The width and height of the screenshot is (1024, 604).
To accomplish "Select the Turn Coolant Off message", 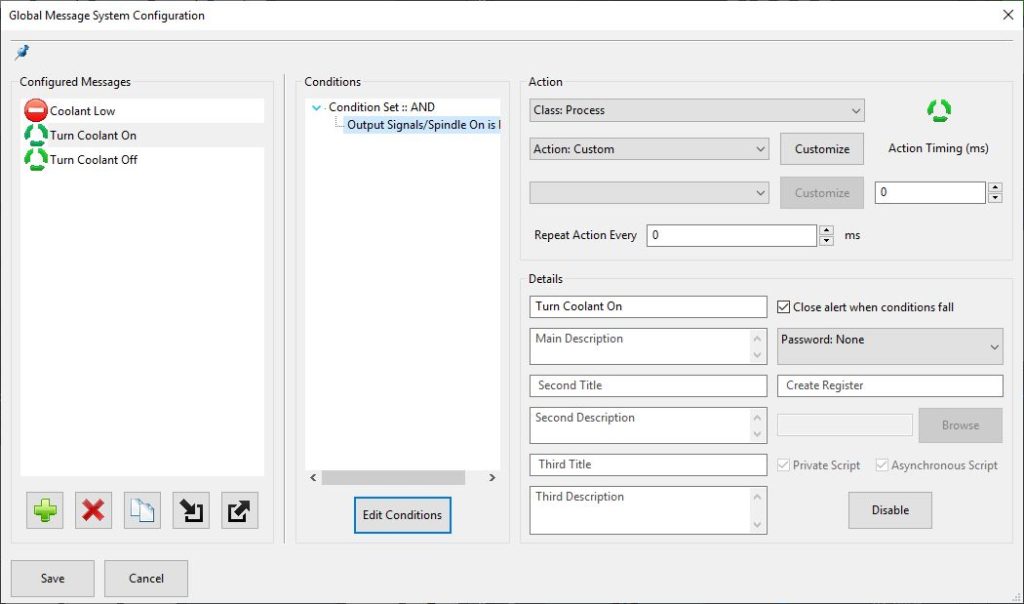I will [93, 159].
